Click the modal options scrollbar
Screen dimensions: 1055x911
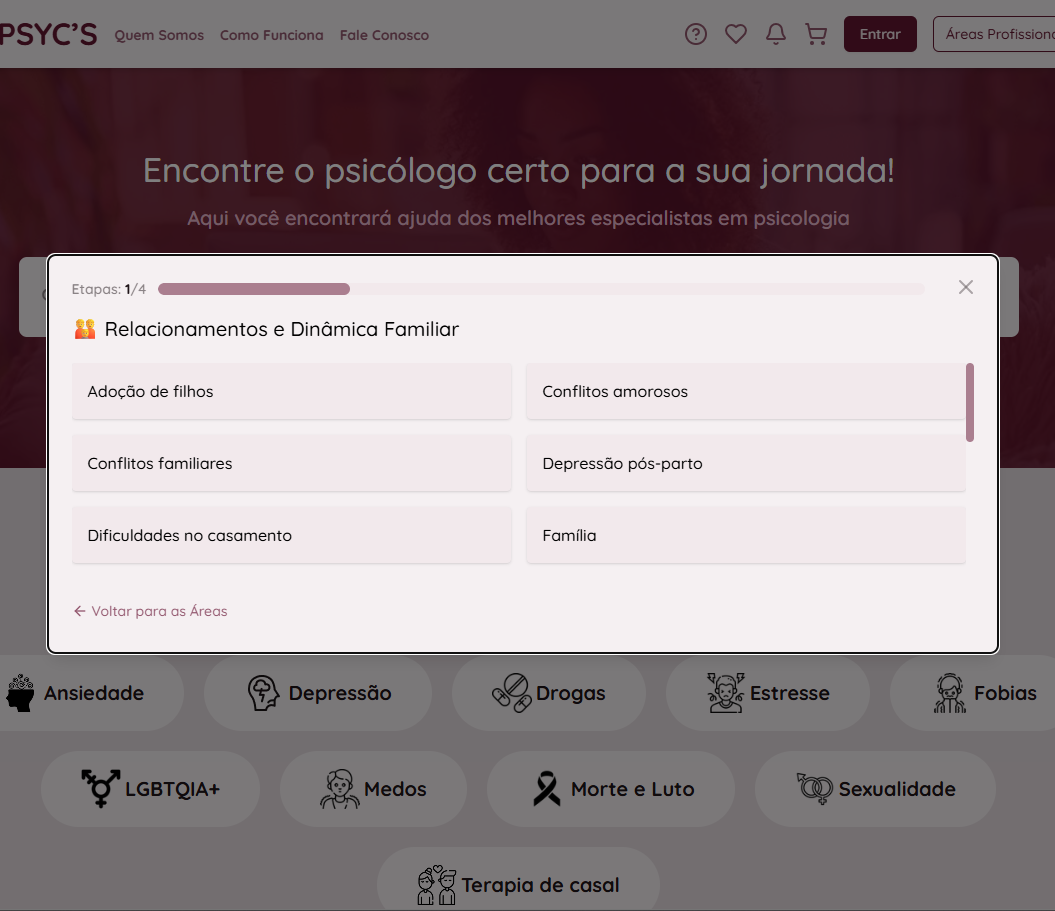pyautogui.click(x=970, y=402)
